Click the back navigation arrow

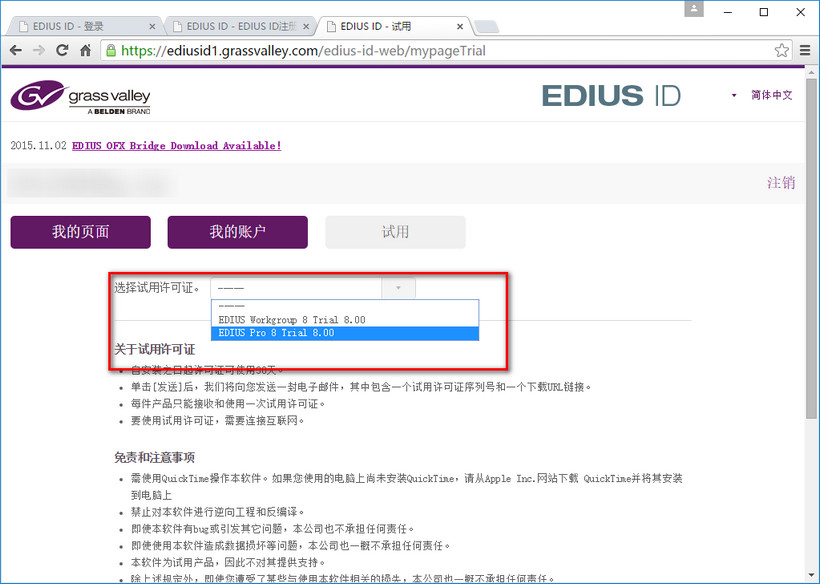tap(16, 48)
